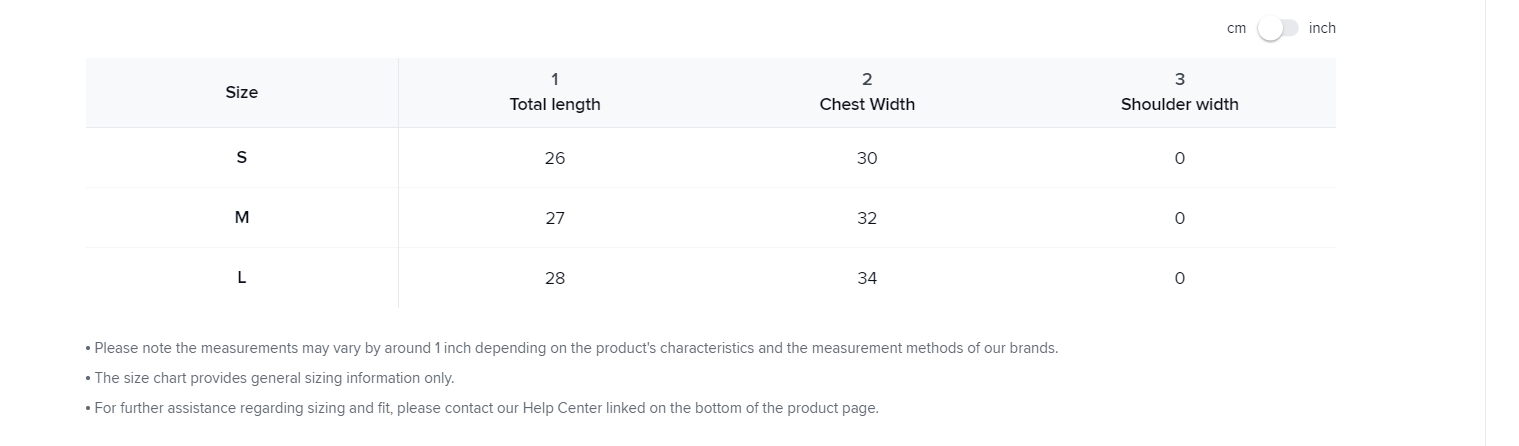Click the Help Center assistance note
The height and width of the screenshot is (446, 1519).
[482, 408]
